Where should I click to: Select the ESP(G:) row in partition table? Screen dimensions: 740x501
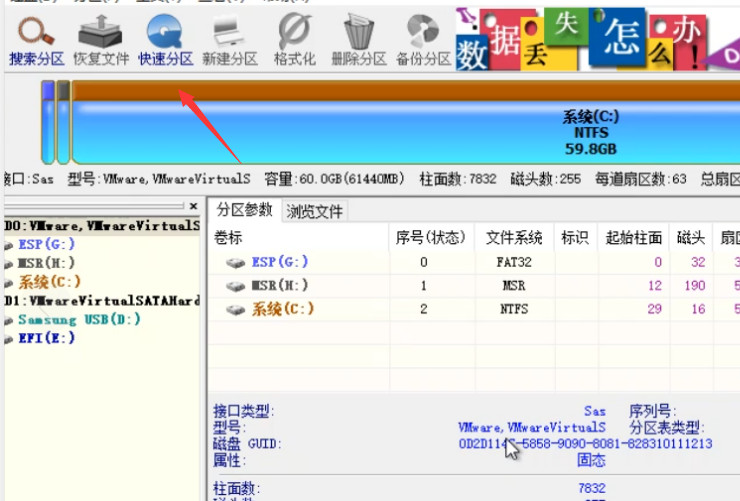[474, 262]
